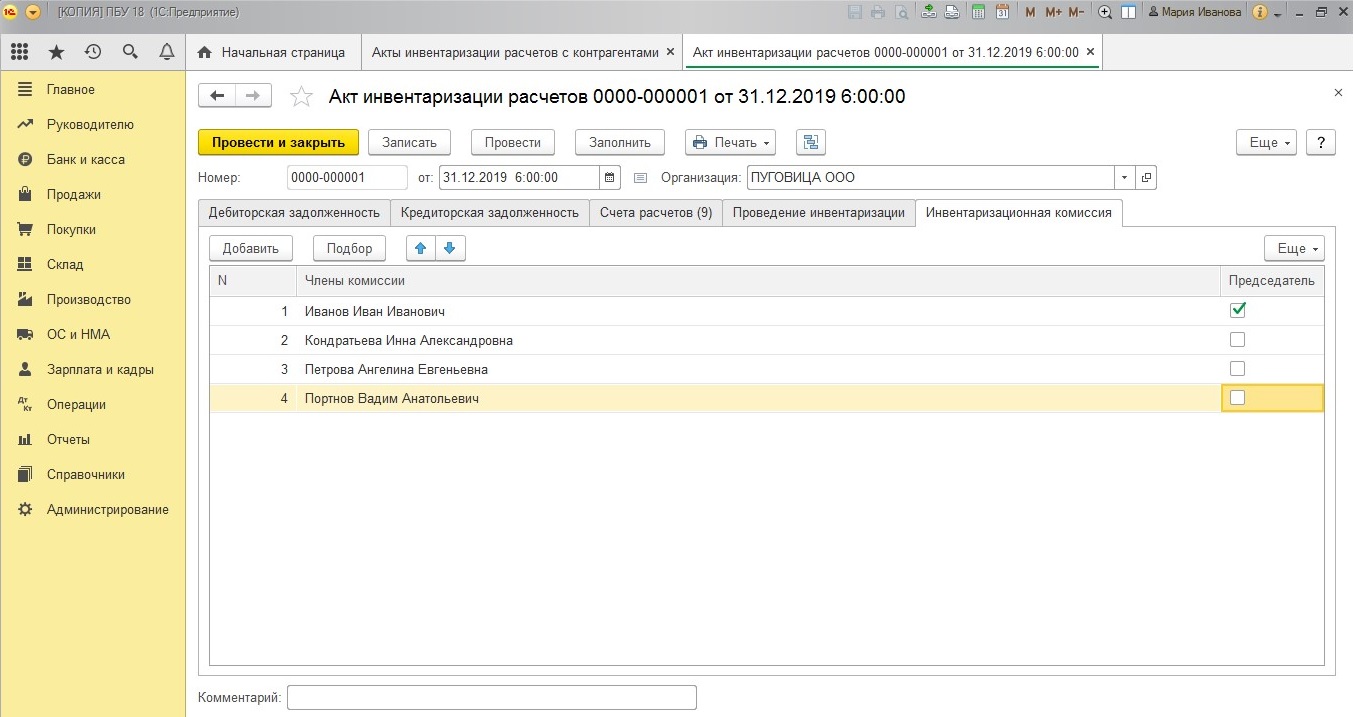Open the organization in a separate form
Viewport: 1353px width, 717px height.
click(1146, 178)
